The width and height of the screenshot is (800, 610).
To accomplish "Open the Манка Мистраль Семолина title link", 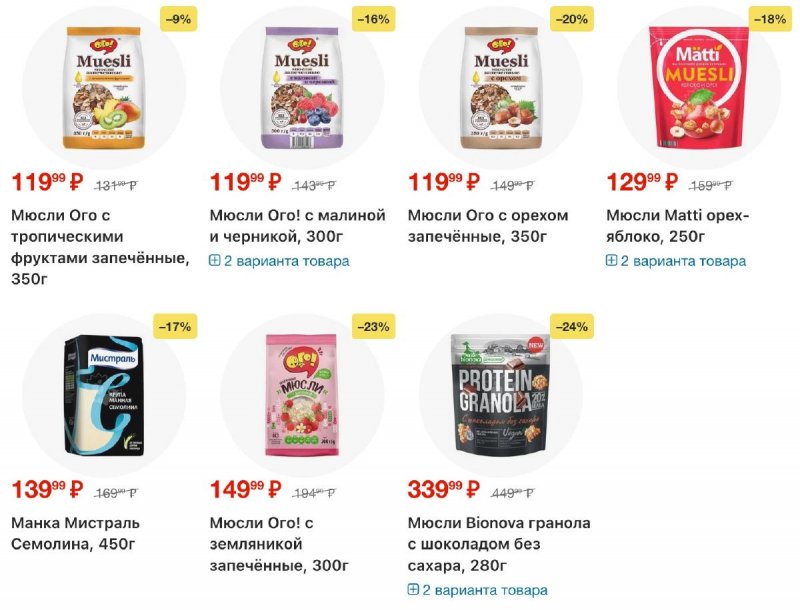I will pos(76,533).
